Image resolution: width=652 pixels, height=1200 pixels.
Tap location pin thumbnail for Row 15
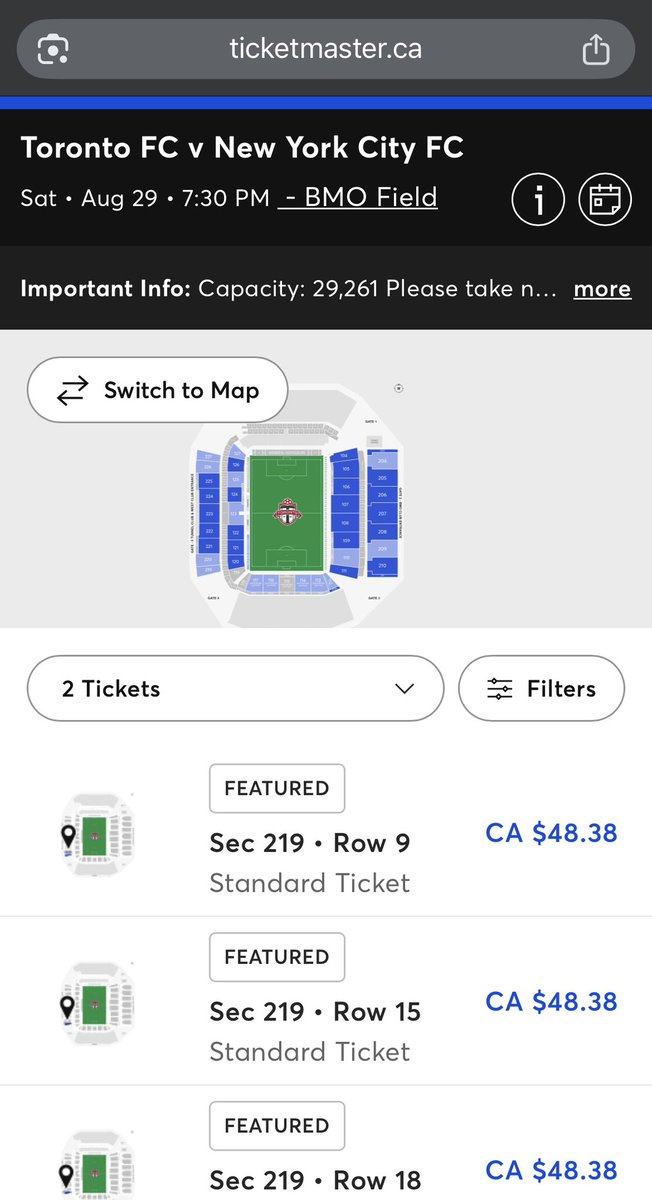[95, 1002]
